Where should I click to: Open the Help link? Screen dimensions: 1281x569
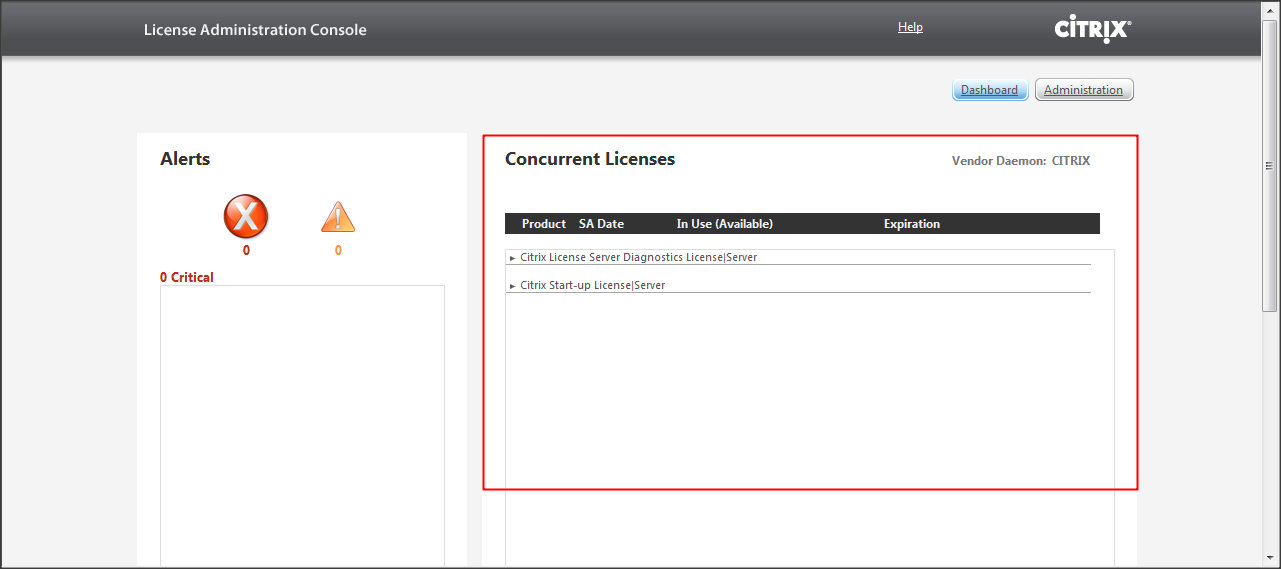pos(910,27)
